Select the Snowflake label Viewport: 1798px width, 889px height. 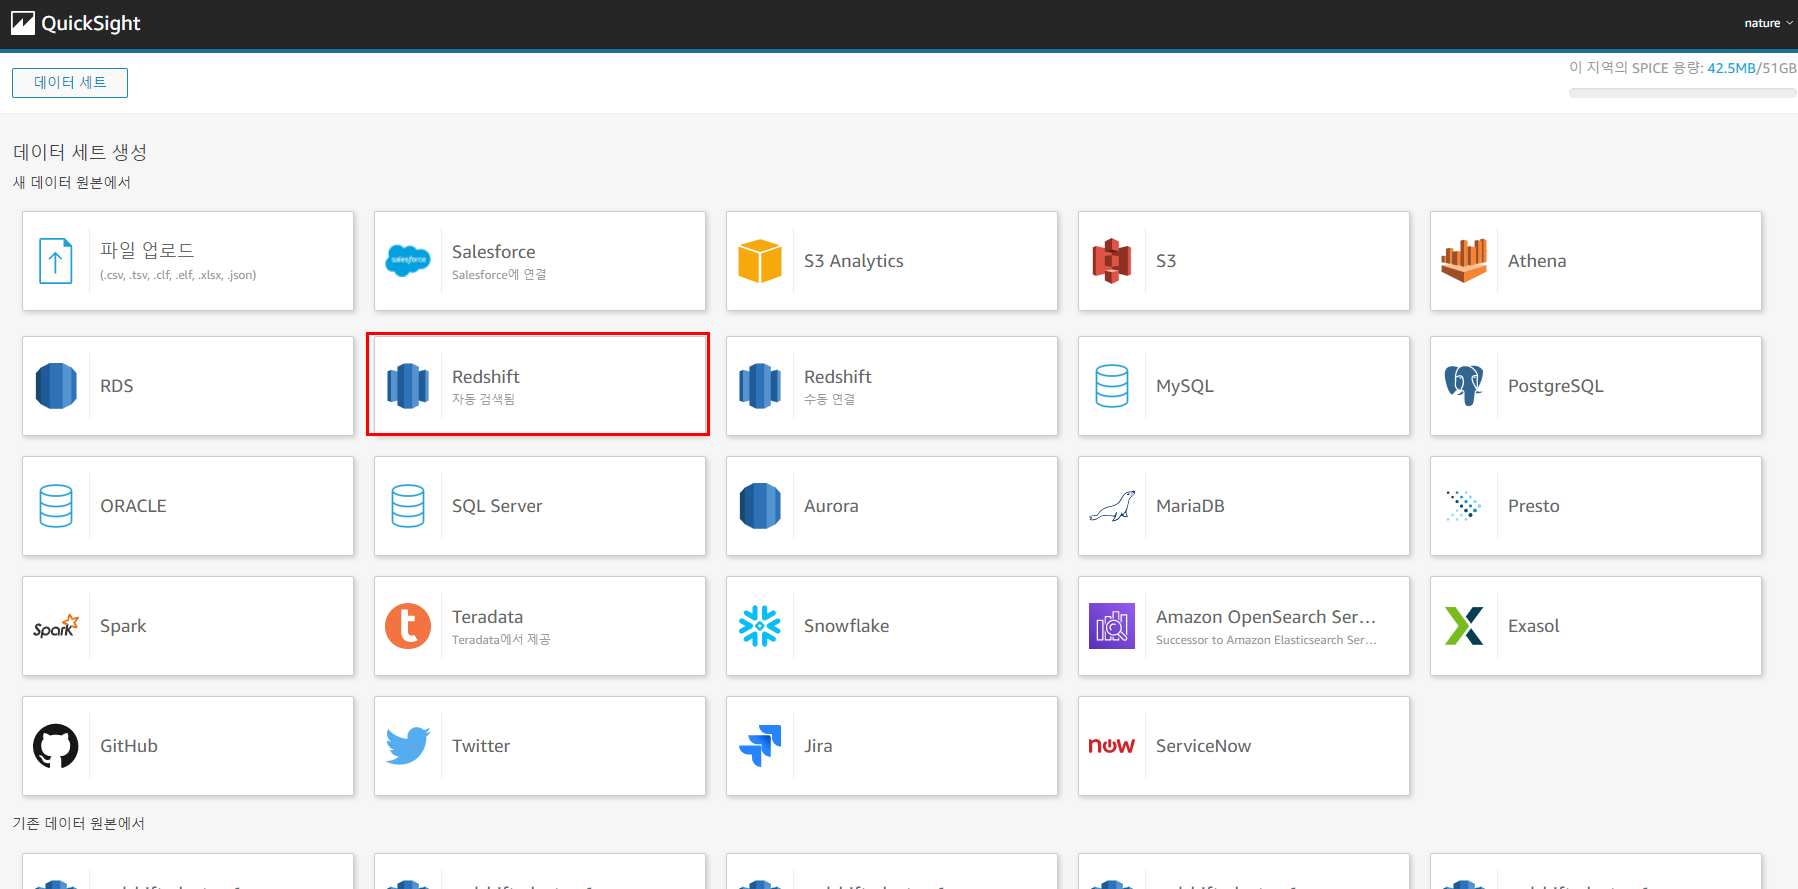(x=847, y=626)
